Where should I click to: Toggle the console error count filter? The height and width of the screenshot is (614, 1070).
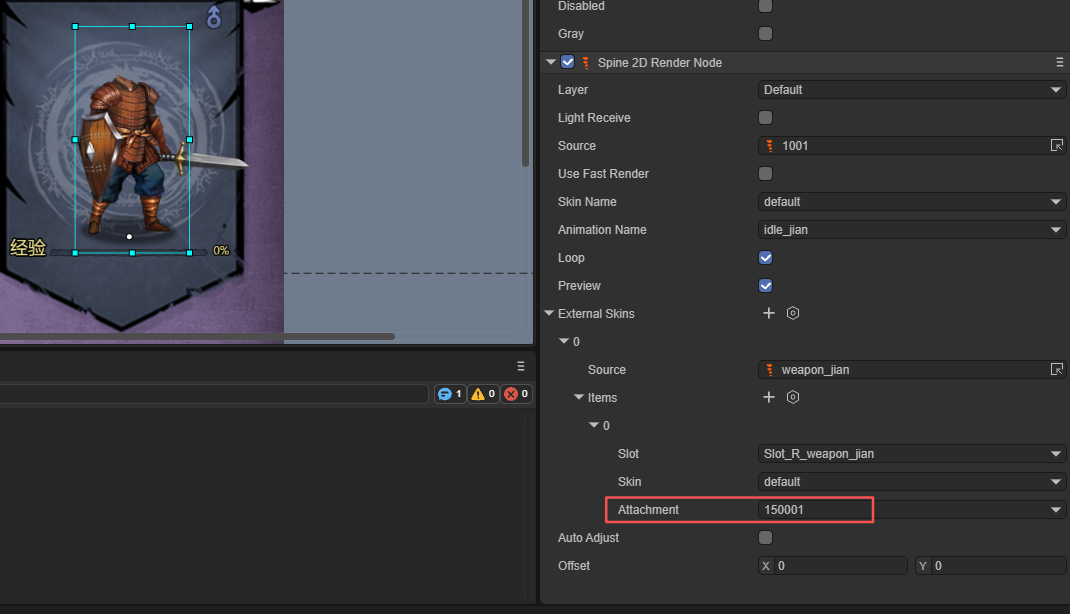click(x=515, y=394)
